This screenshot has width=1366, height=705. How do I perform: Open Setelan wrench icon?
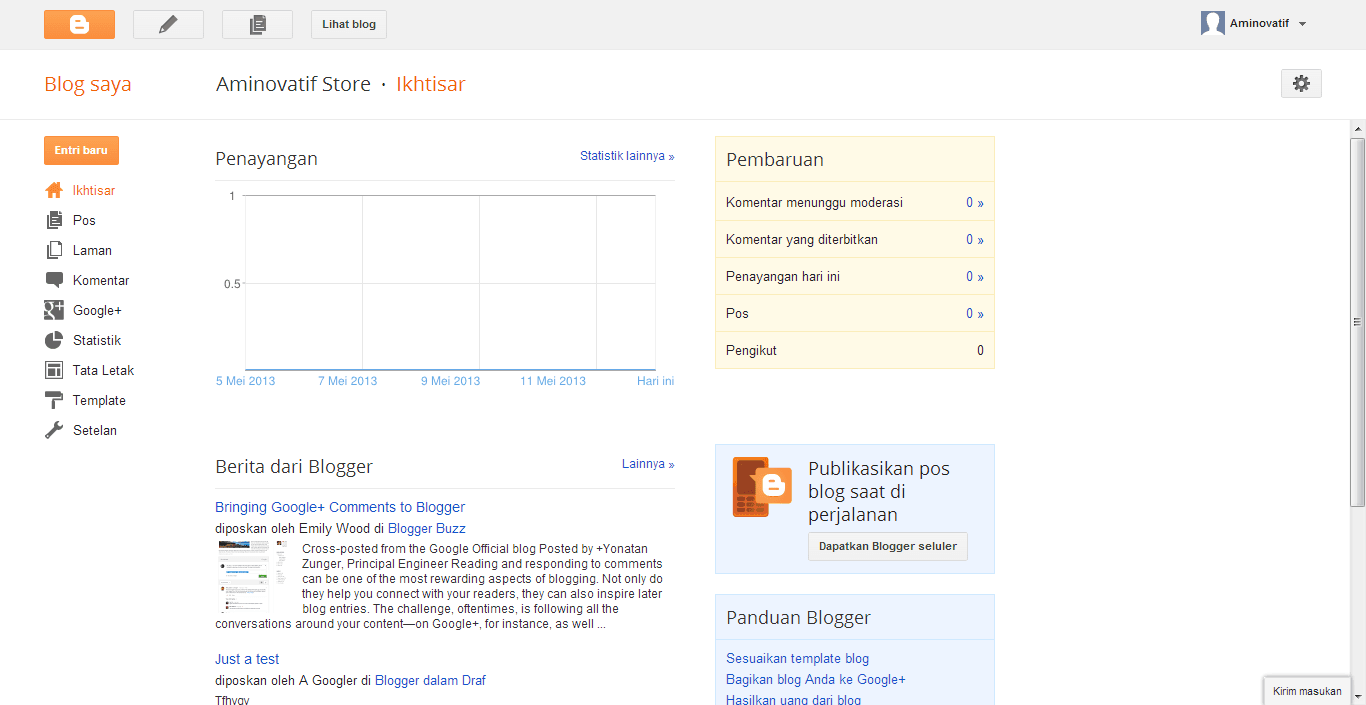point(54,430)
